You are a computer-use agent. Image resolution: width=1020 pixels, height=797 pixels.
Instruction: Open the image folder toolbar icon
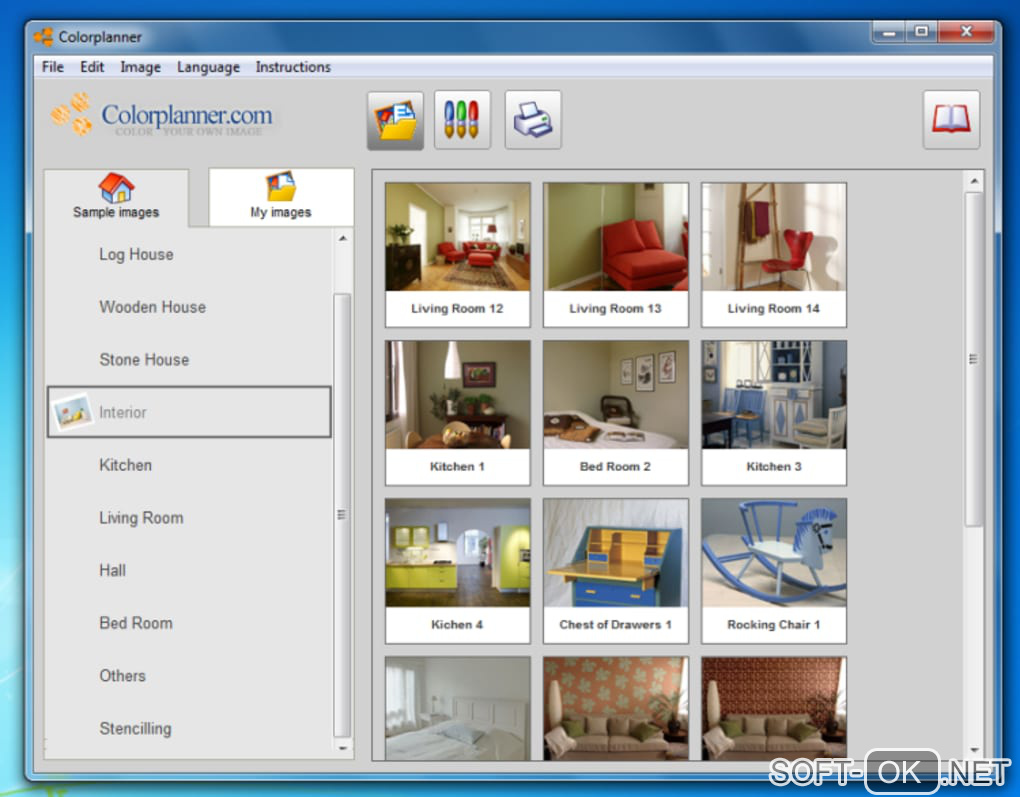point(396,120)
